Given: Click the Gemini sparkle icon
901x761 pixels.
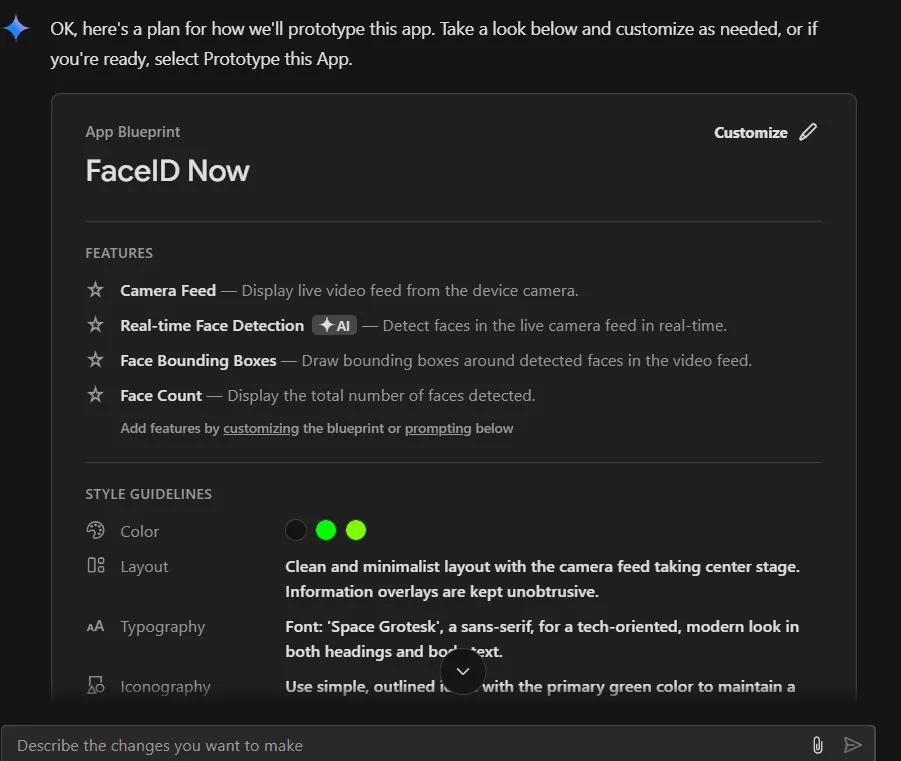Looking at the screenshot, I should 16,28.
